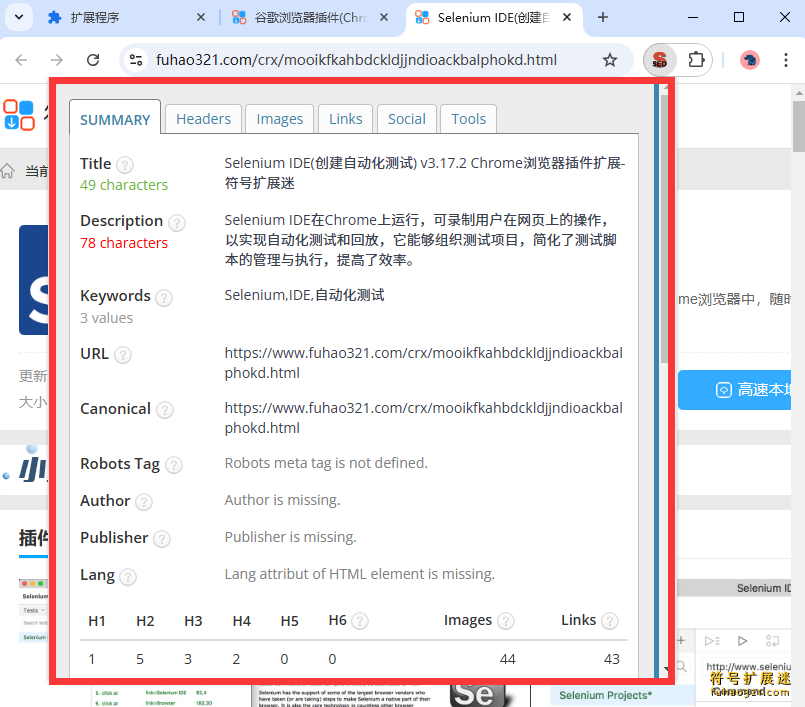Click the help icon next to Title

point(125,165)
